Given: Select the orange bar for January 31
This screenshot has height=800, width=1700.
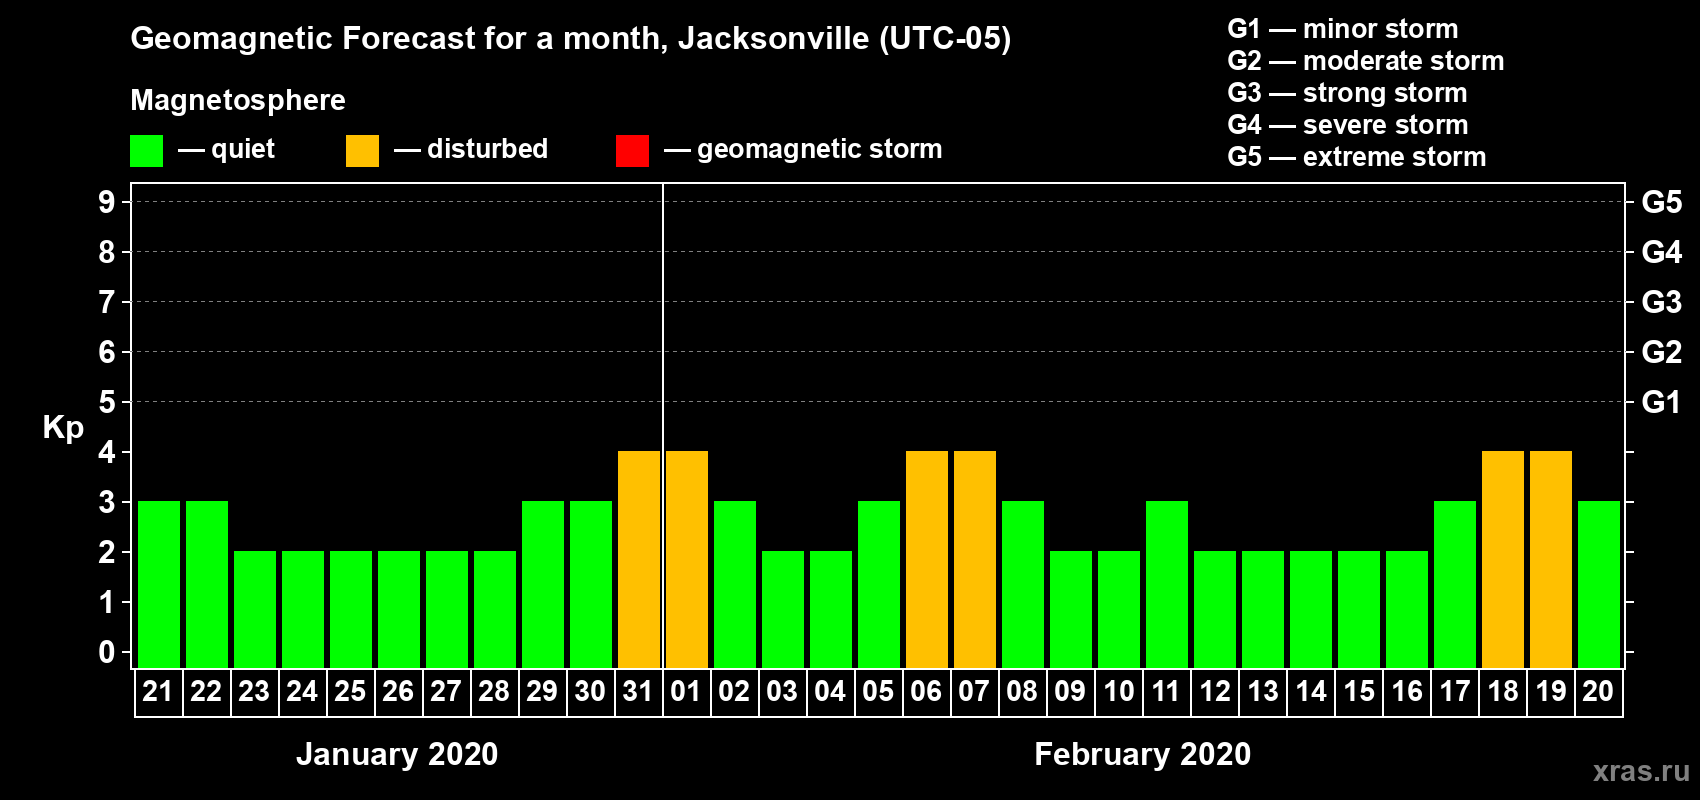Looking at the screenshot, I should 639,560.
